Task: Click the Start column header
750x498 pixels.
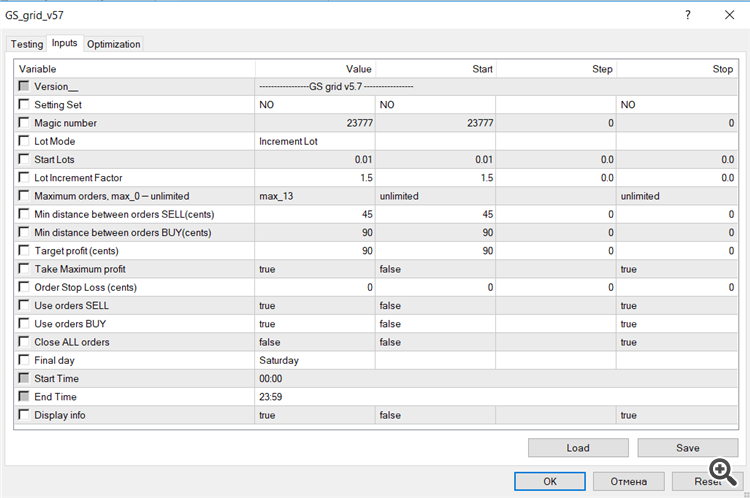Action: [x=436, y=69]
